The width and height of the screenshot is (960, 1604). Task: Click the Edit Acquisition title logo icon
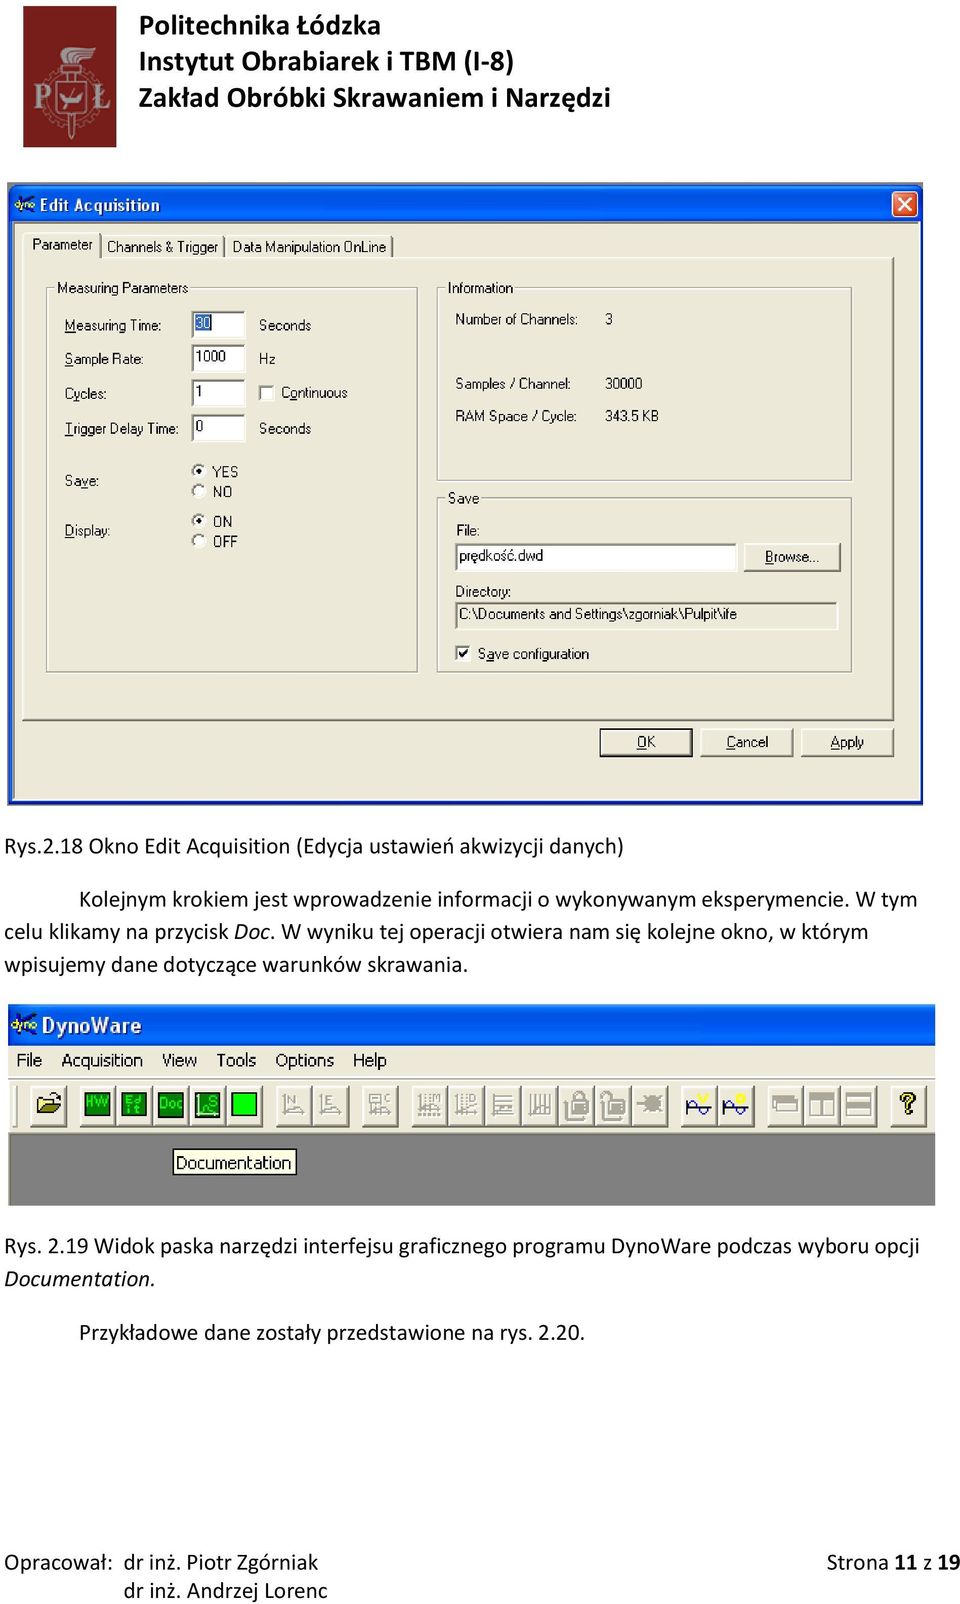click(24, 204)
